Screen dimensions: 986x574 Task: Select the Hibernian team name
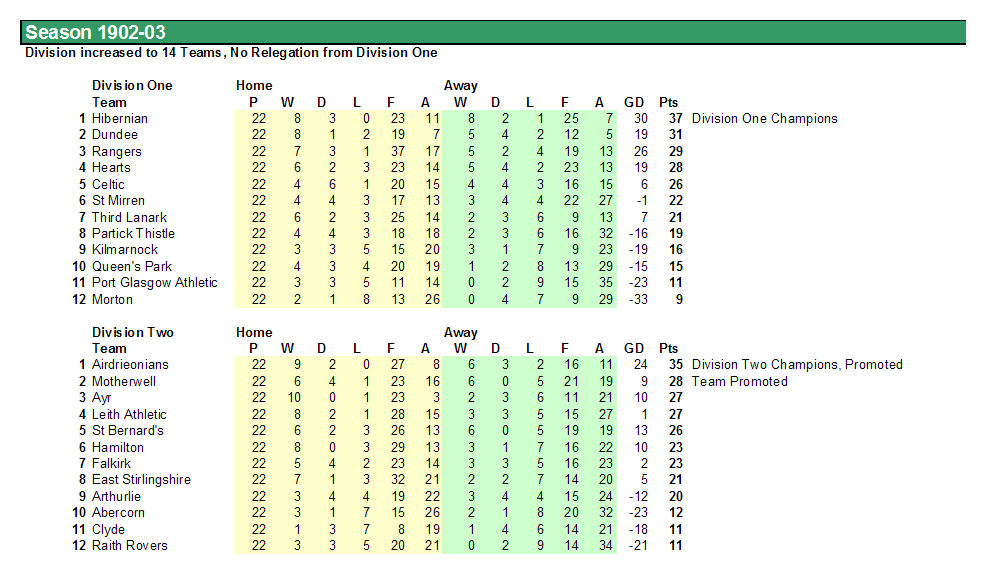(x=119, y=118)
